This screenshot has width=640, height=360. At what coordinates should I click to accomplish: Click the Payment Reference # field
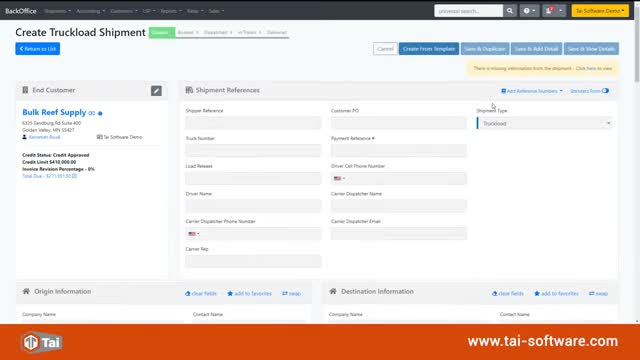click(x=398, y=151)
